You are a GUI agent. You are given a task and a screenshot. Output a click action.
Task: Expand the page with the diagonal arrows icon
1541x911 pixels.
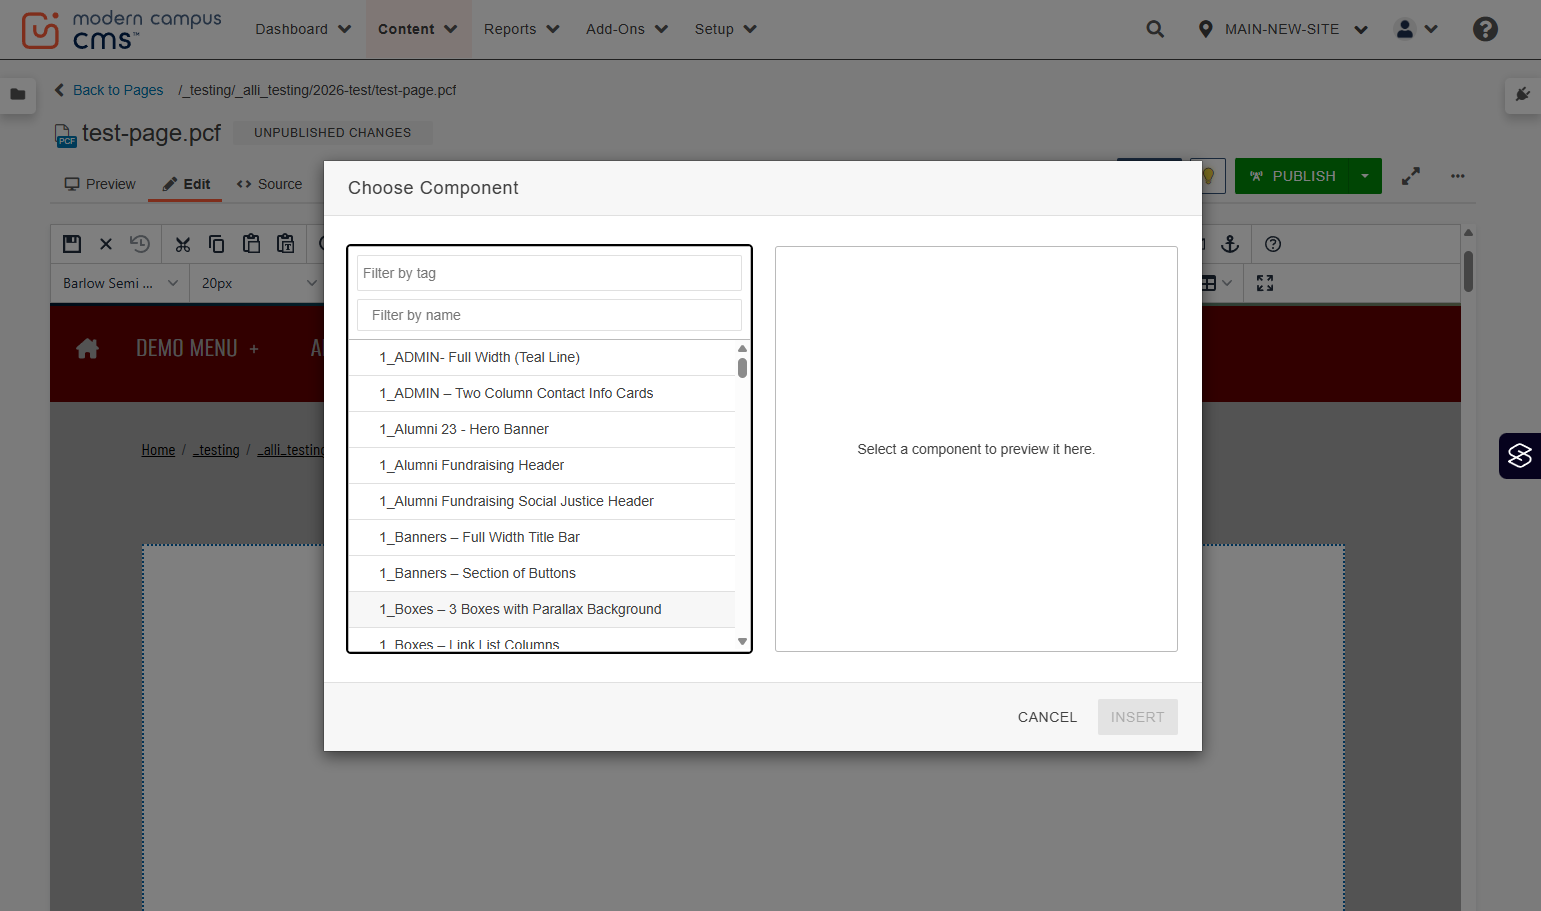click(1411, 176)
